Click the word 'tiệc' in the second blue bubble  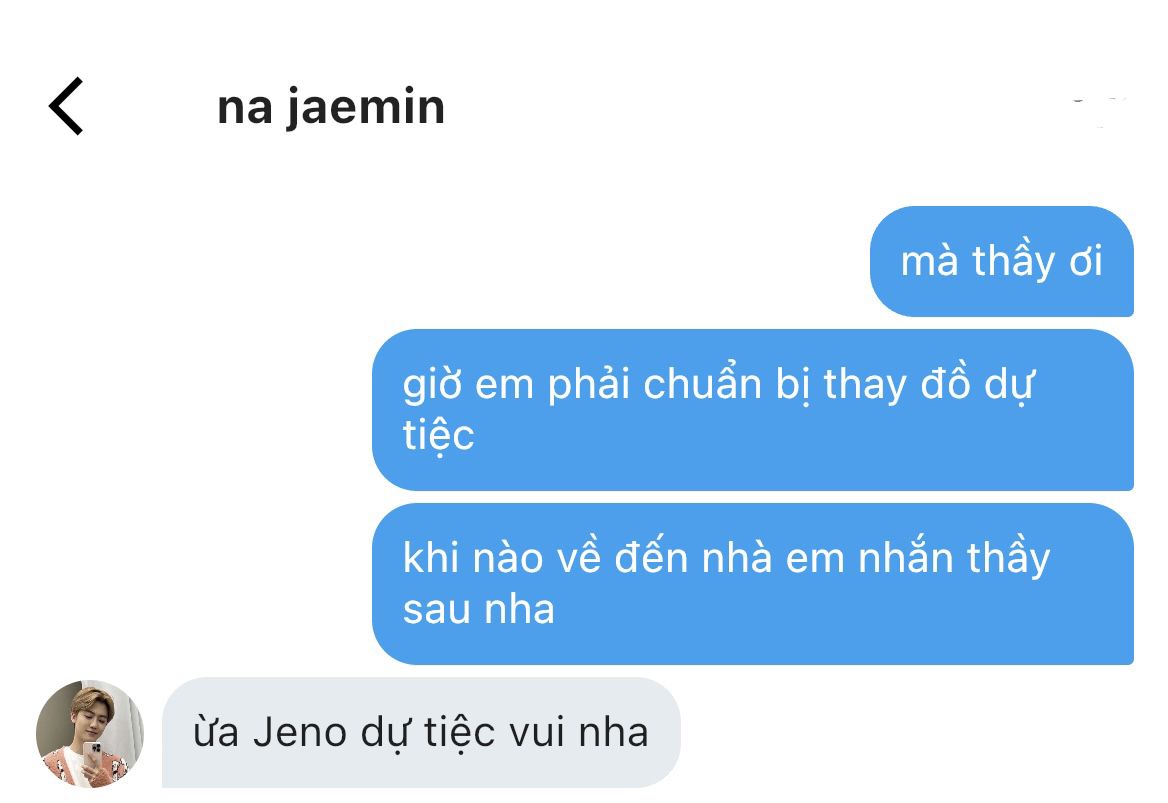tap(438, 435)
